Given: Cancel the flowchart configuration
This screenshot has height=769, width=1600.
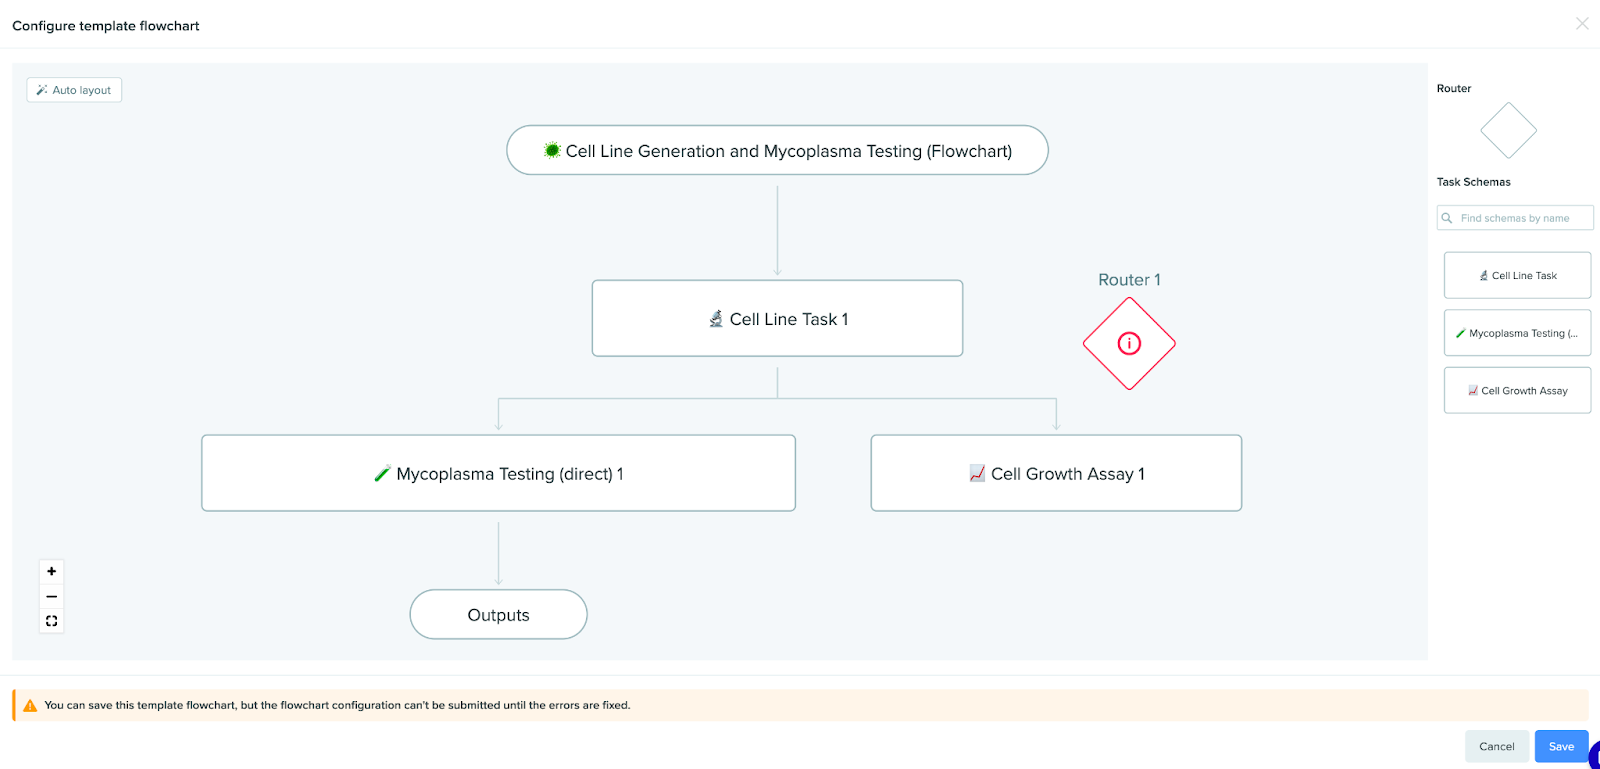Looking at the screenshot, I should click(x=1497, y=746).
